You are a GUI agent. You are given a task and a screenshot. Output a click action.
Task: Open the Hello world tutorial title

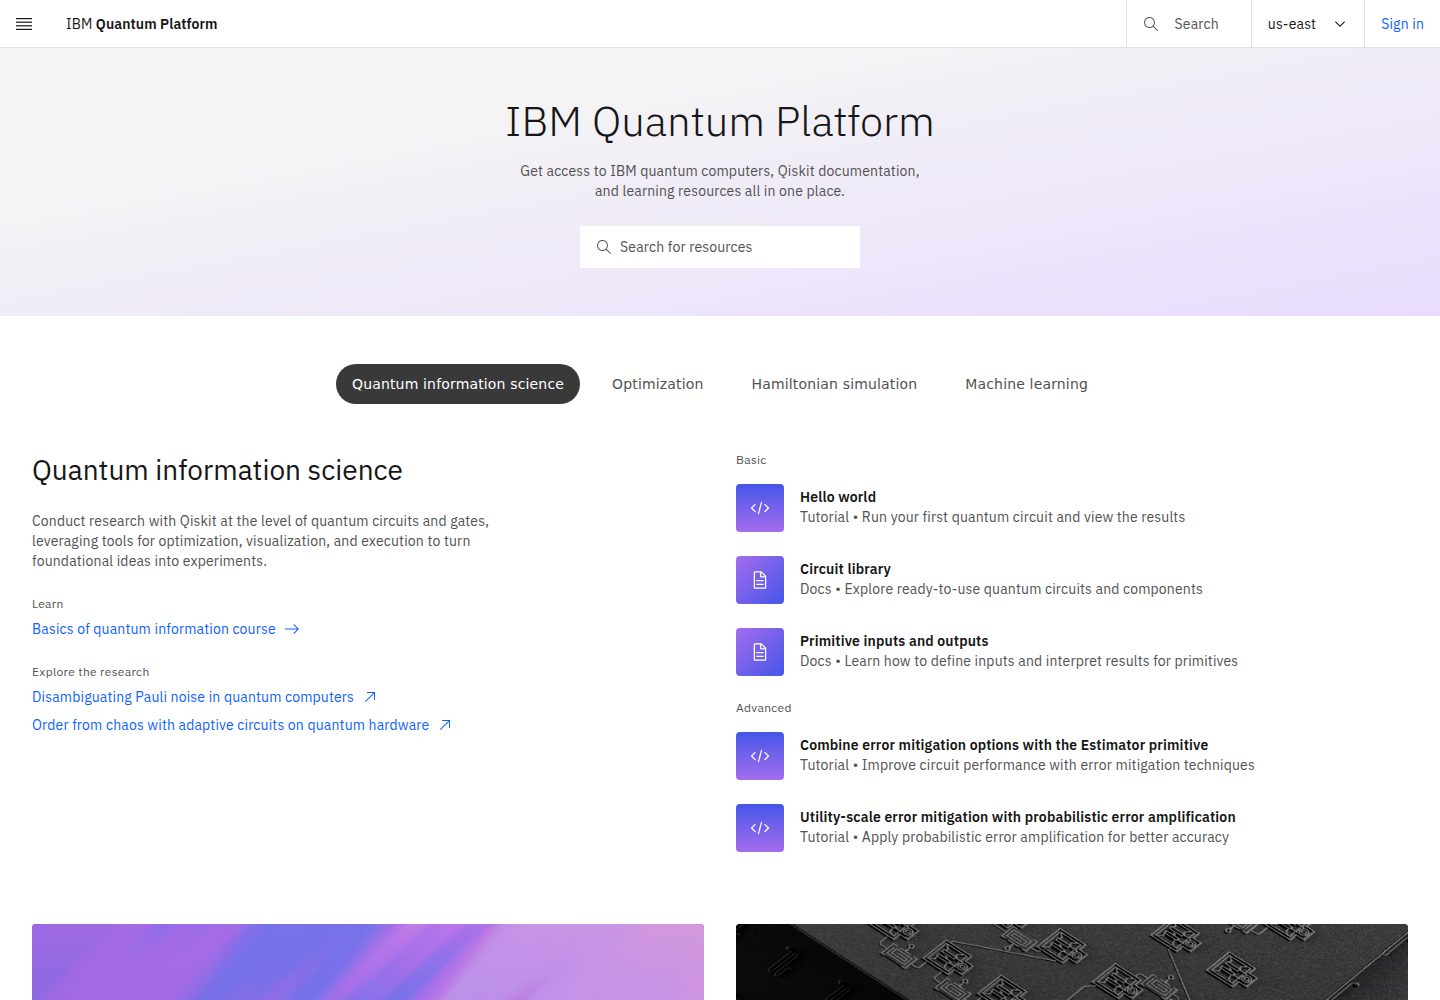click(838, 497)
